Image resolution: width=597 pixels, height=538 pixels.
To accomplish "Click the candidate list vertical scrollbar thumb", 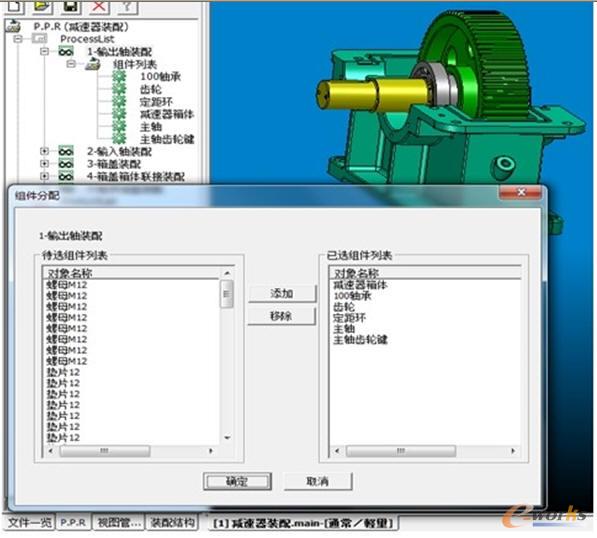I will click(x=227, y=294).
